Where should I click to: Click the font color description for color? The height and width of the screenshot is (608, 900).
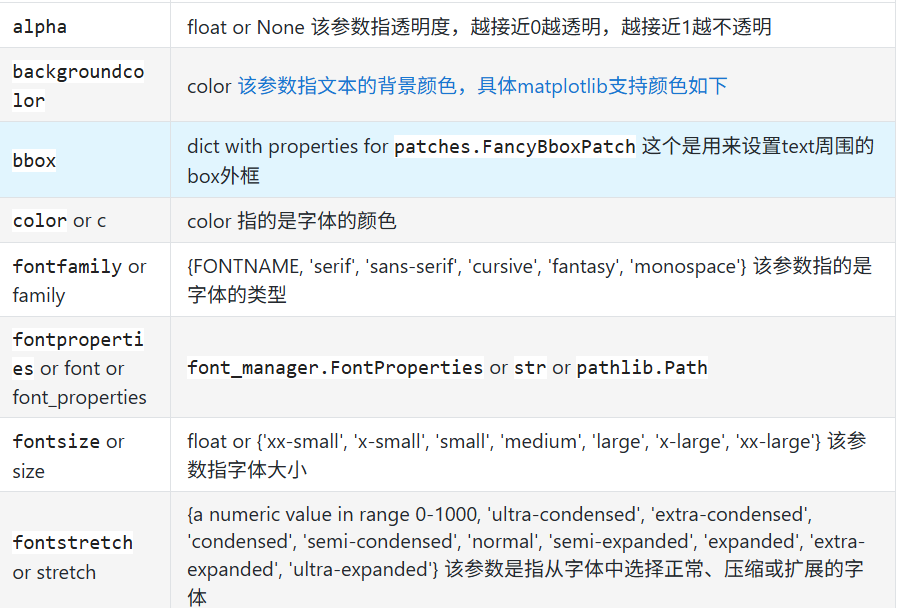[292, 220]
